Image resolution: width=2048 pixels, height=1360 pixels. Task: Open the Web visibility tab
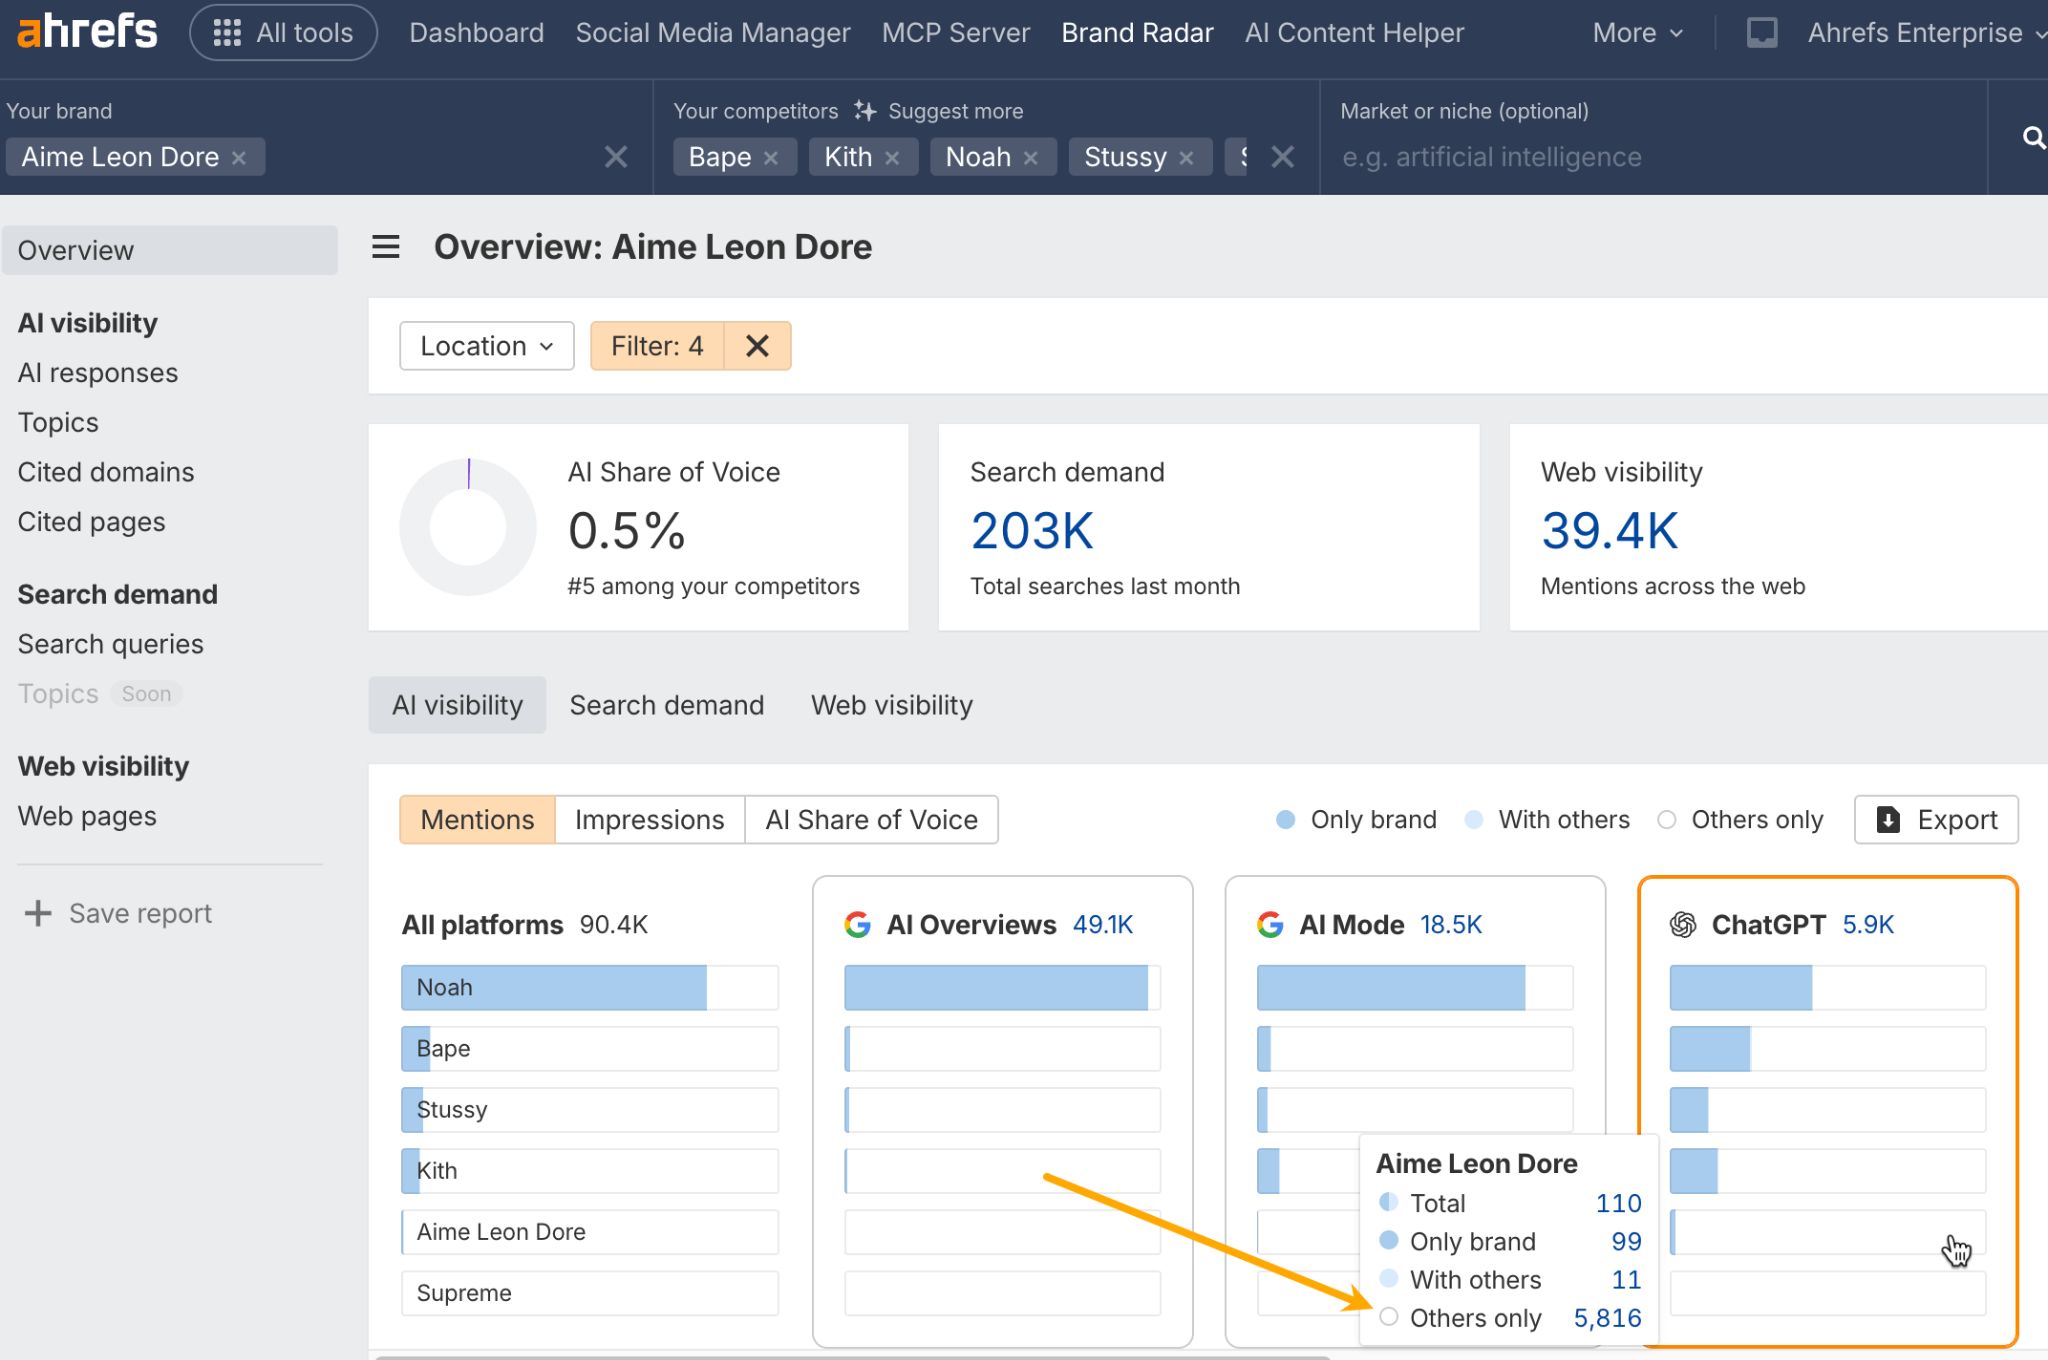pyautogui.click(x=891, y=705)
